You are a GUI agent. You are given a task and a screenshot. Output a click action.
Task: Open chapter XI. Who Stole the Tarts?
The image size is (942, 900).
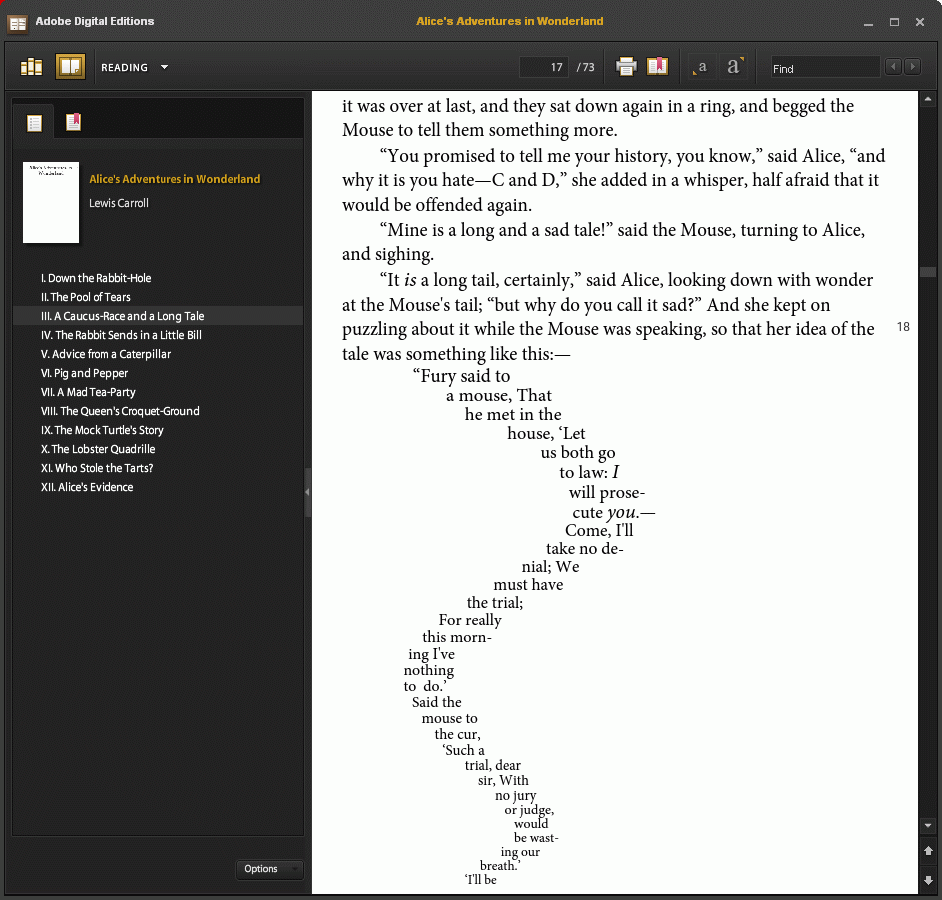[97, 468]
